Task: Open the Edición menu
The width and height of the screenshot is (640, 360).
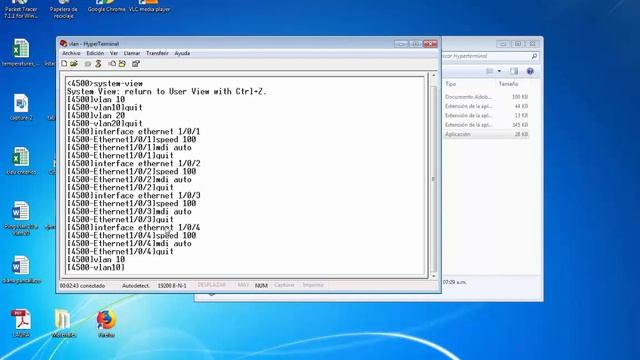Action: (95, 53)
